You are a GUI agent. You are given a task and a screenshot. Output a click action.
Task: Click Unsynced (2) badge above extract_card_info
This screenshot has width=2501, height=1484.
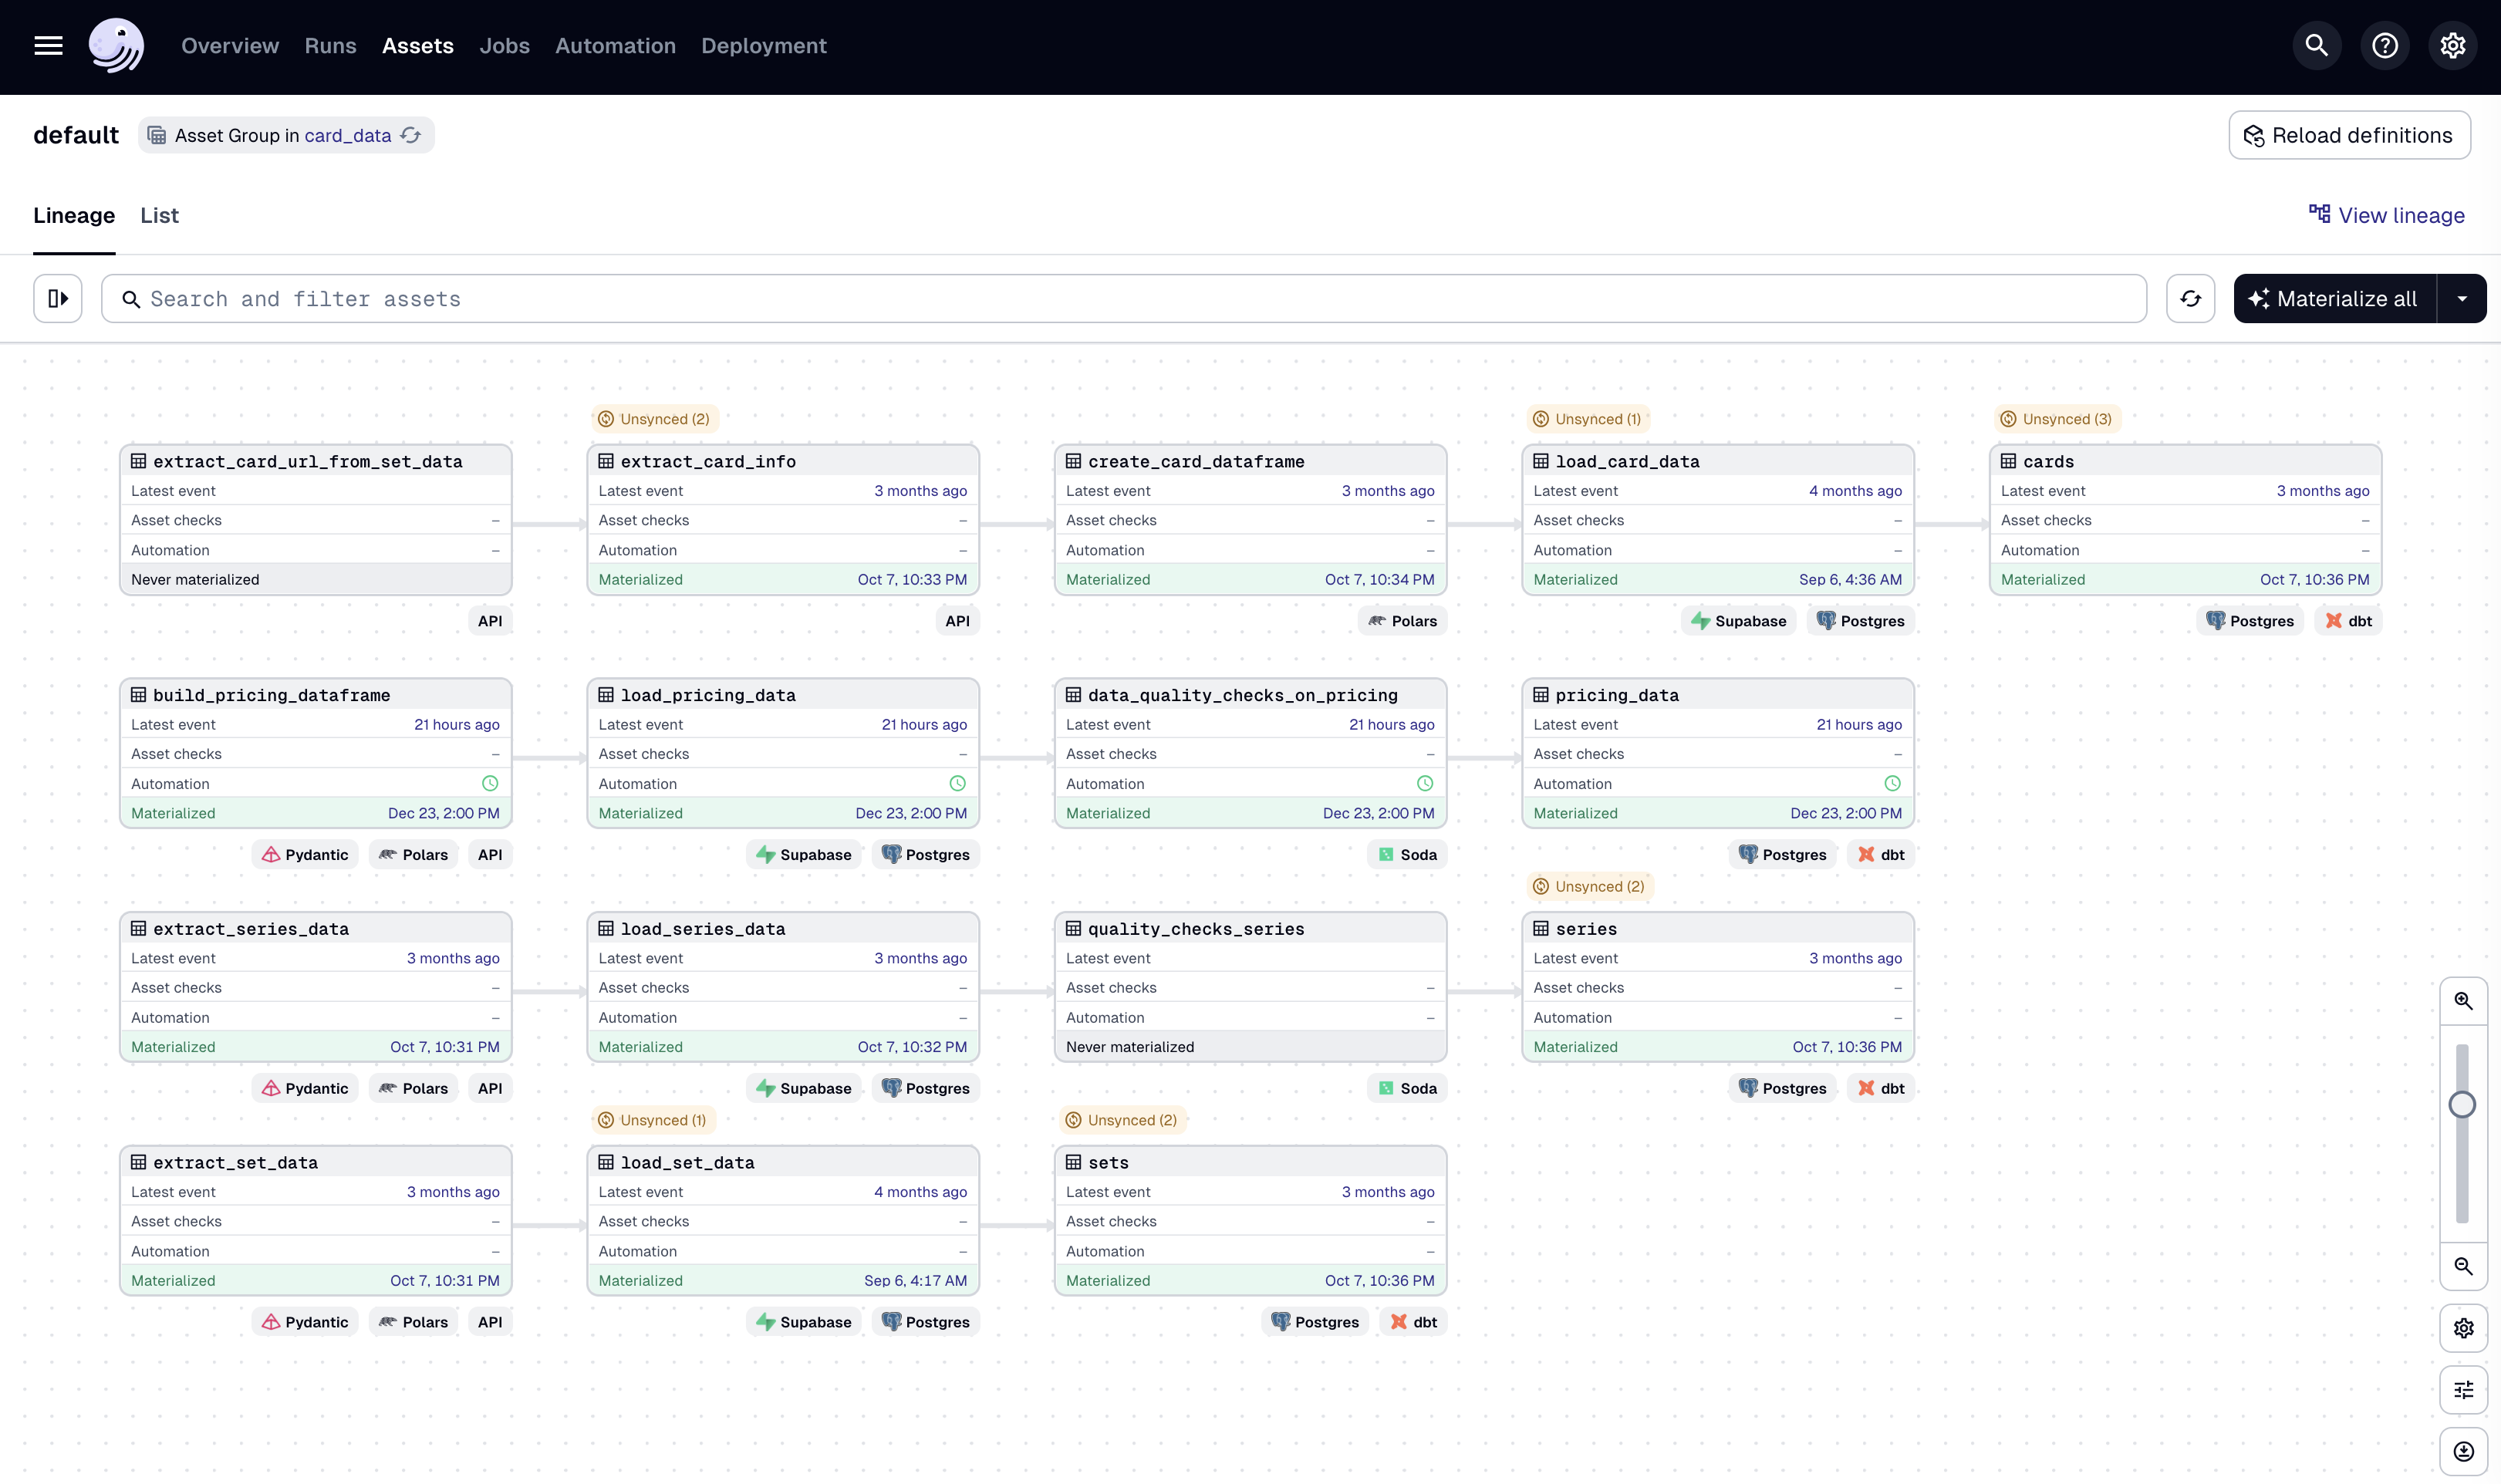(654, 419)
